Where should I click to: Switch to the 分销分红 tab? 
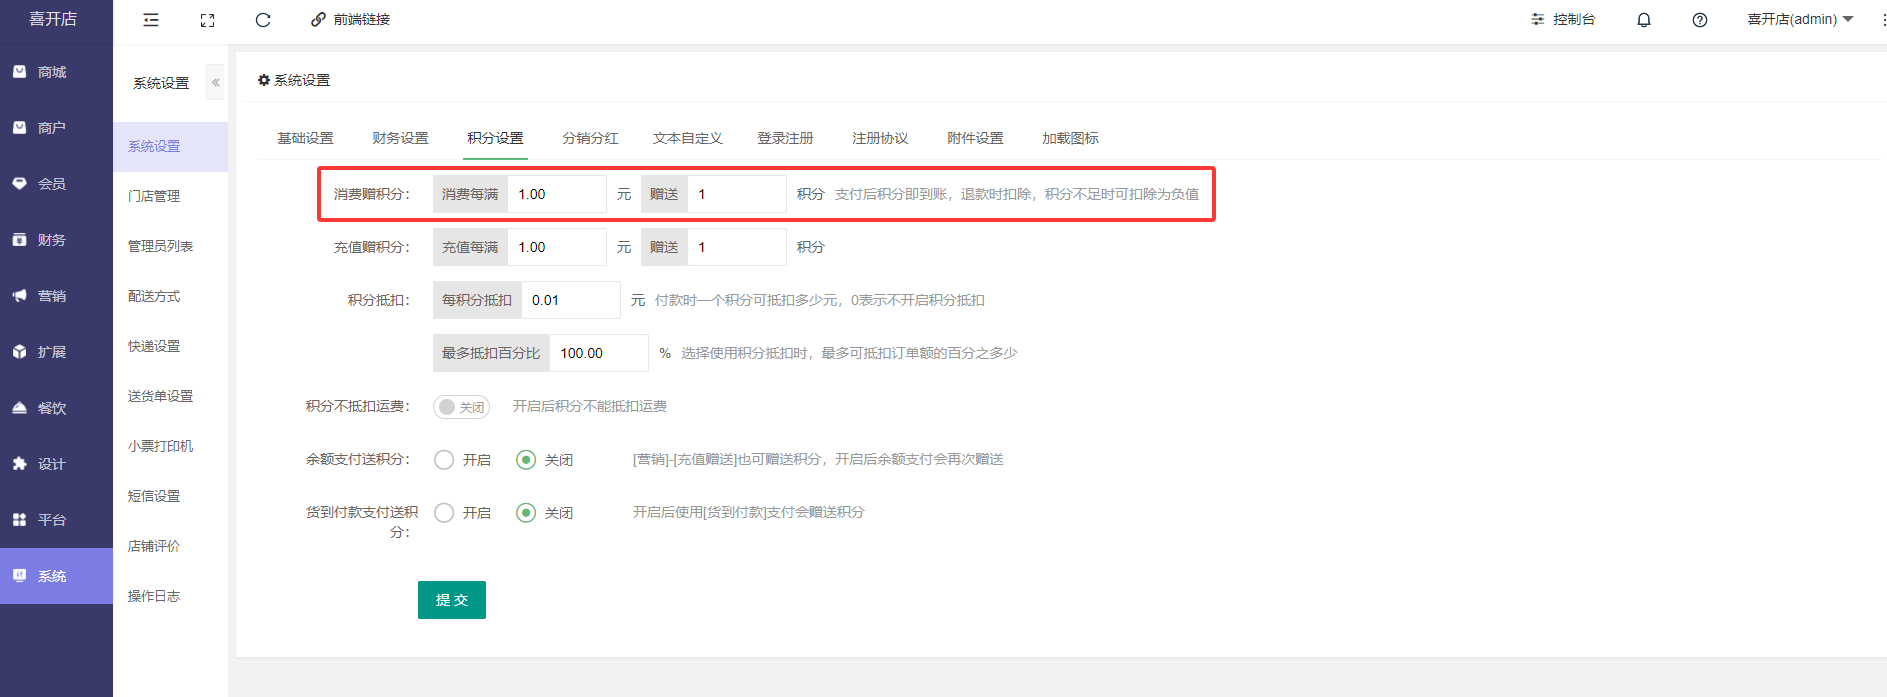590,138
